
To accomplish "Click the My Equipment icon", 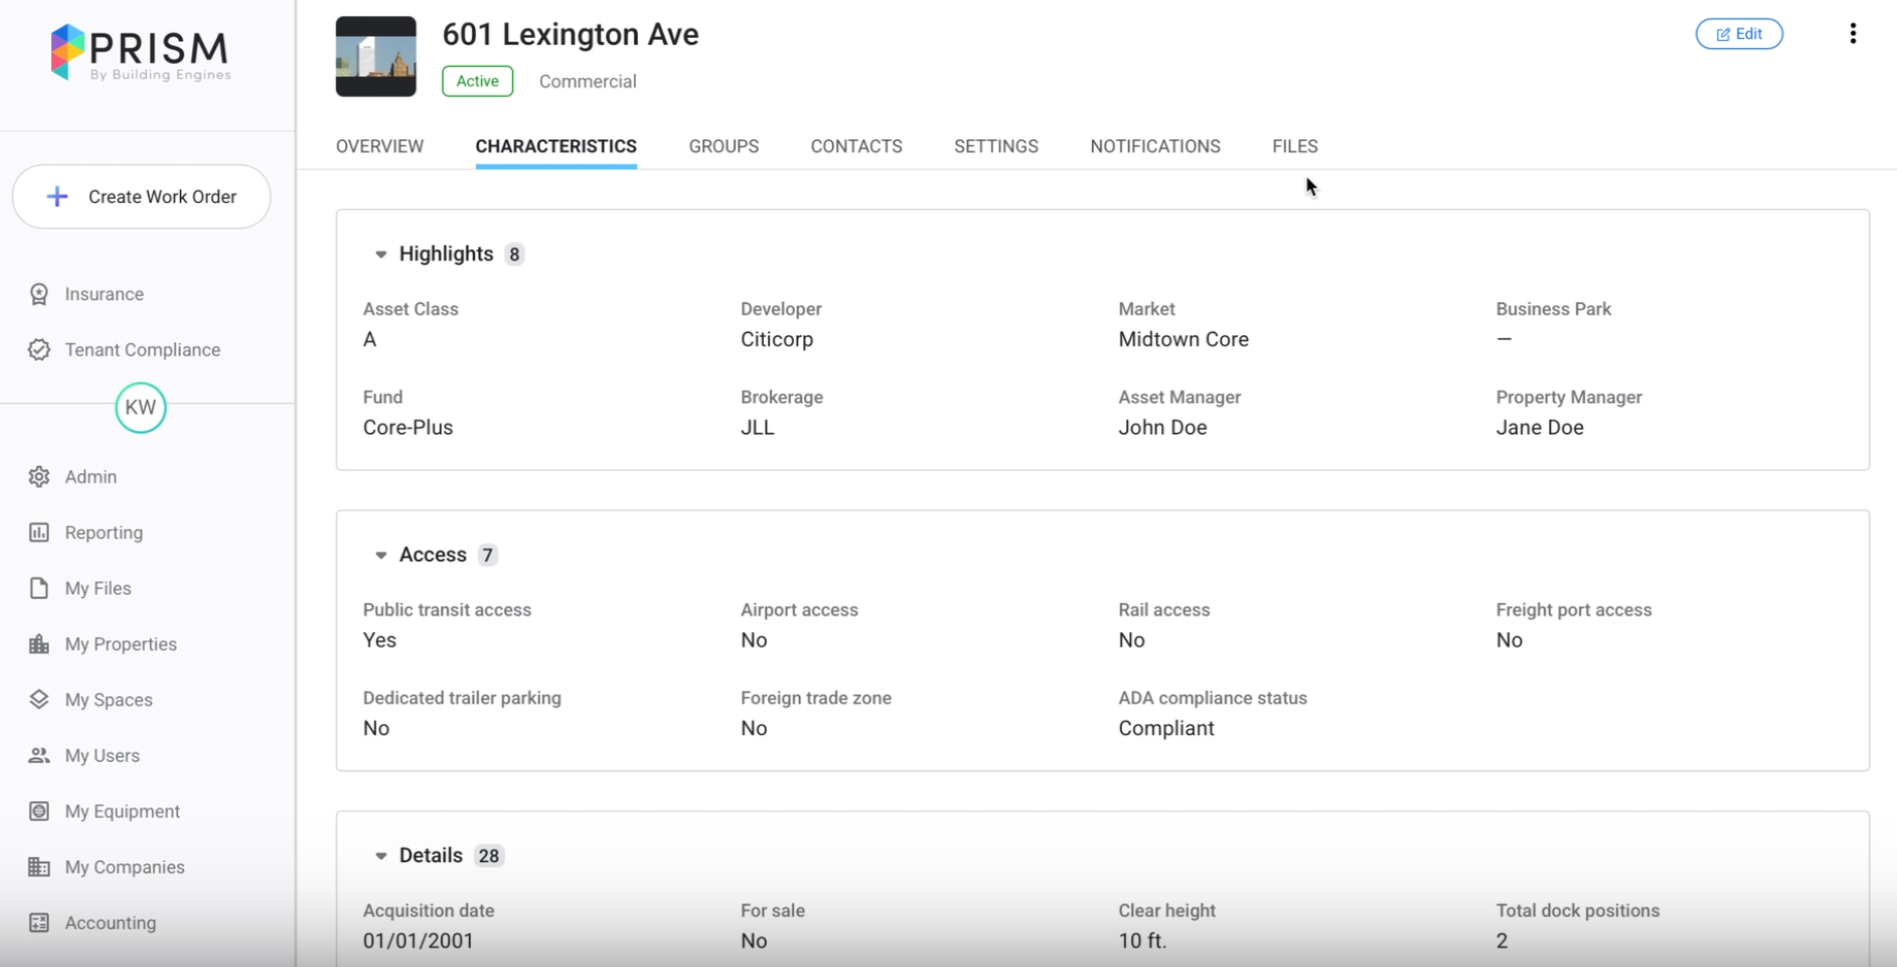I will pos(39,811).
